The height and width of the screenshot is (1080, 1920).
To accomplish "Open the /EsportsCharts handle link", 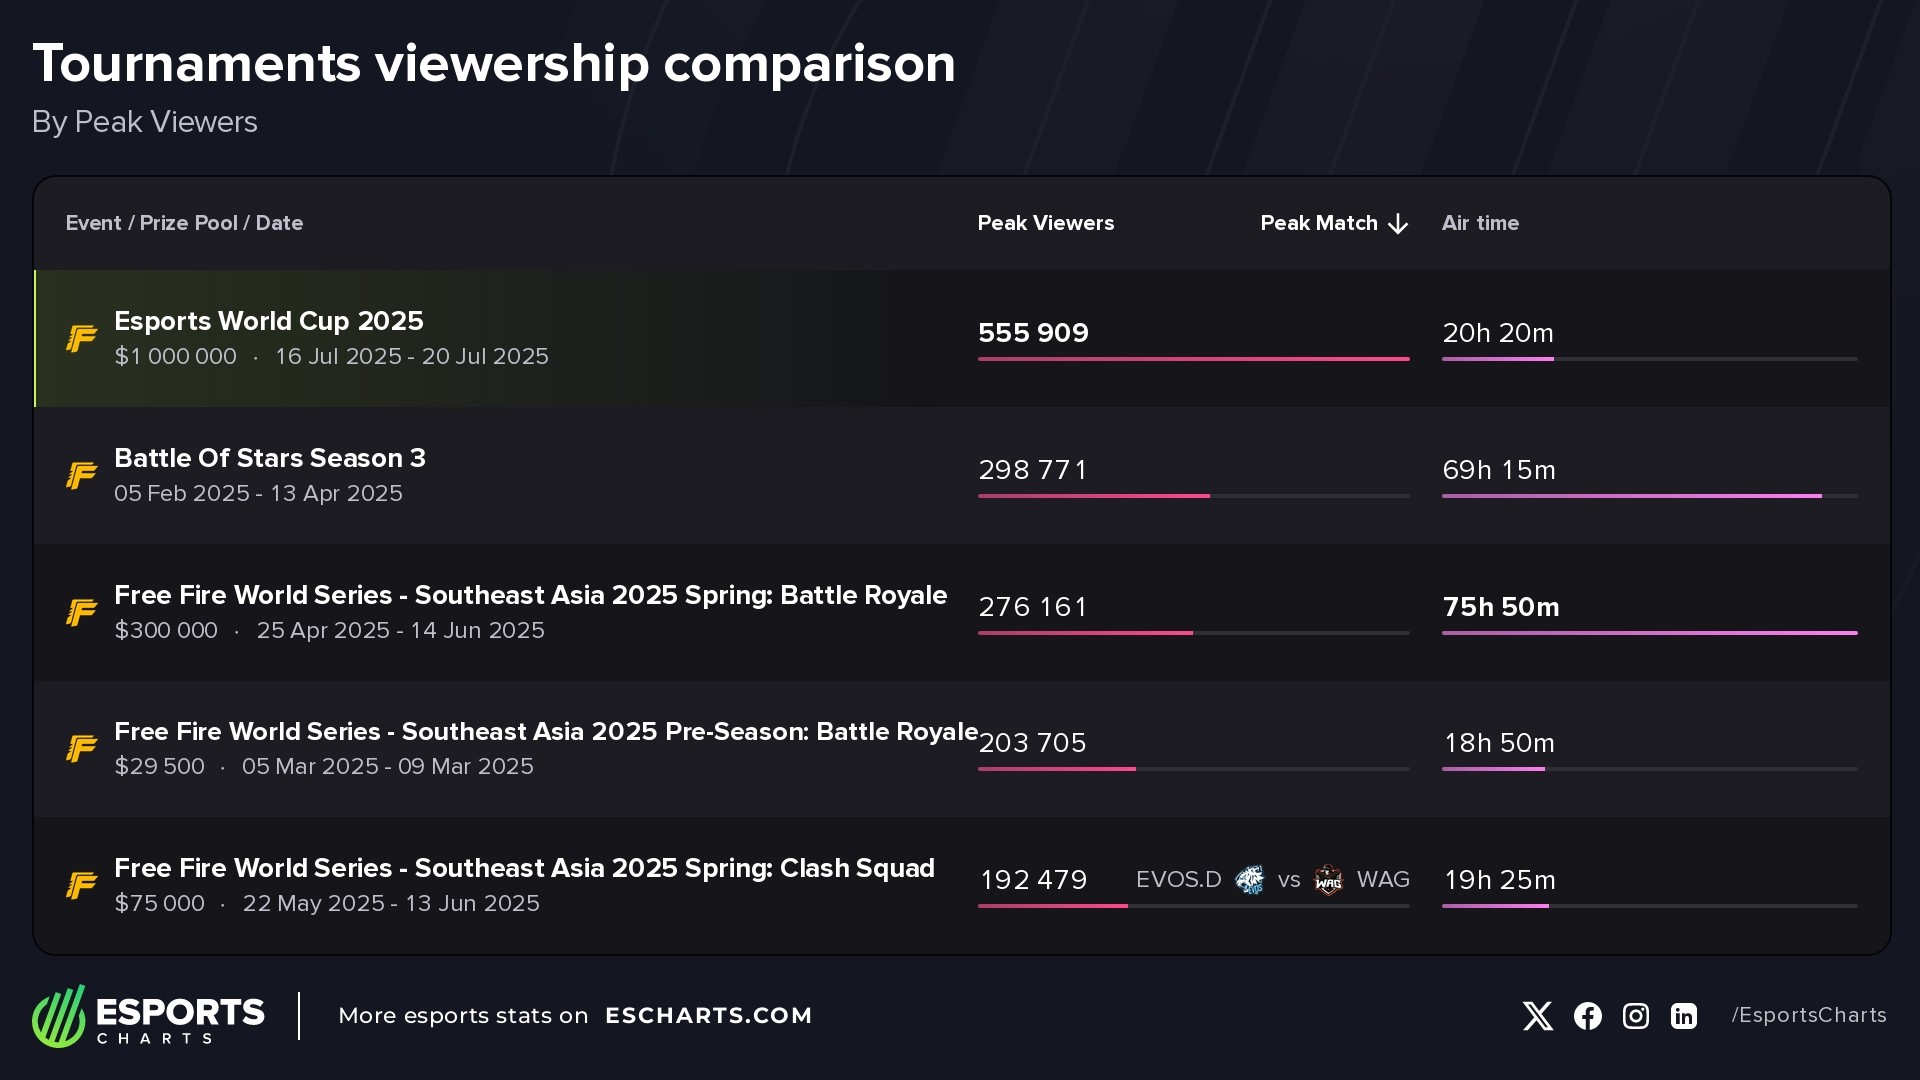I will (x=1809, y=1015).
